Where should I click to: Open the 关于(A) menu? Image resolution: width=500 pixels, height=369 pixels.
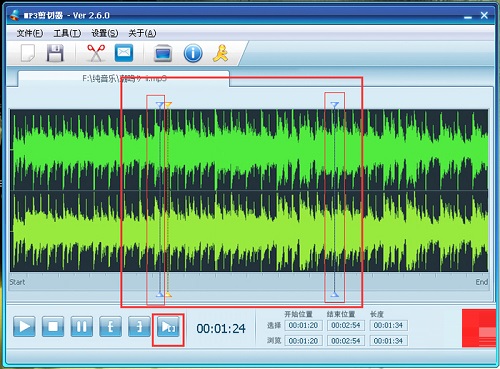[142, 33]
